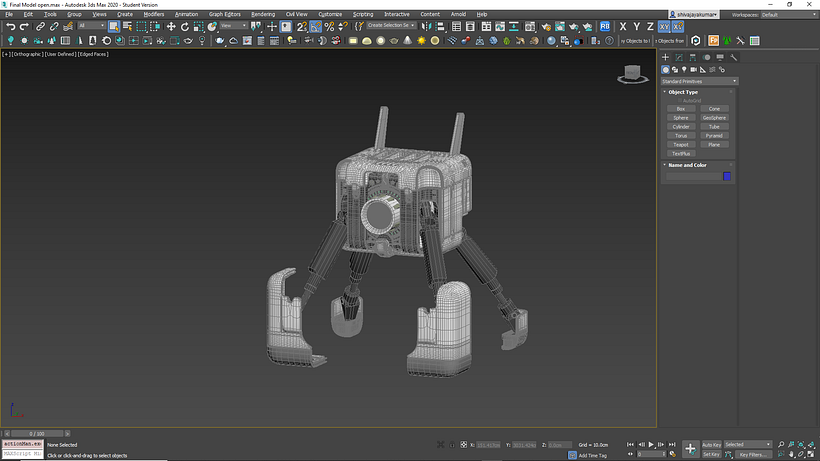This screenshot has width=820, height=461.
Task: Click the blue RB toolbar icon
Action: [x=605, y=26]
